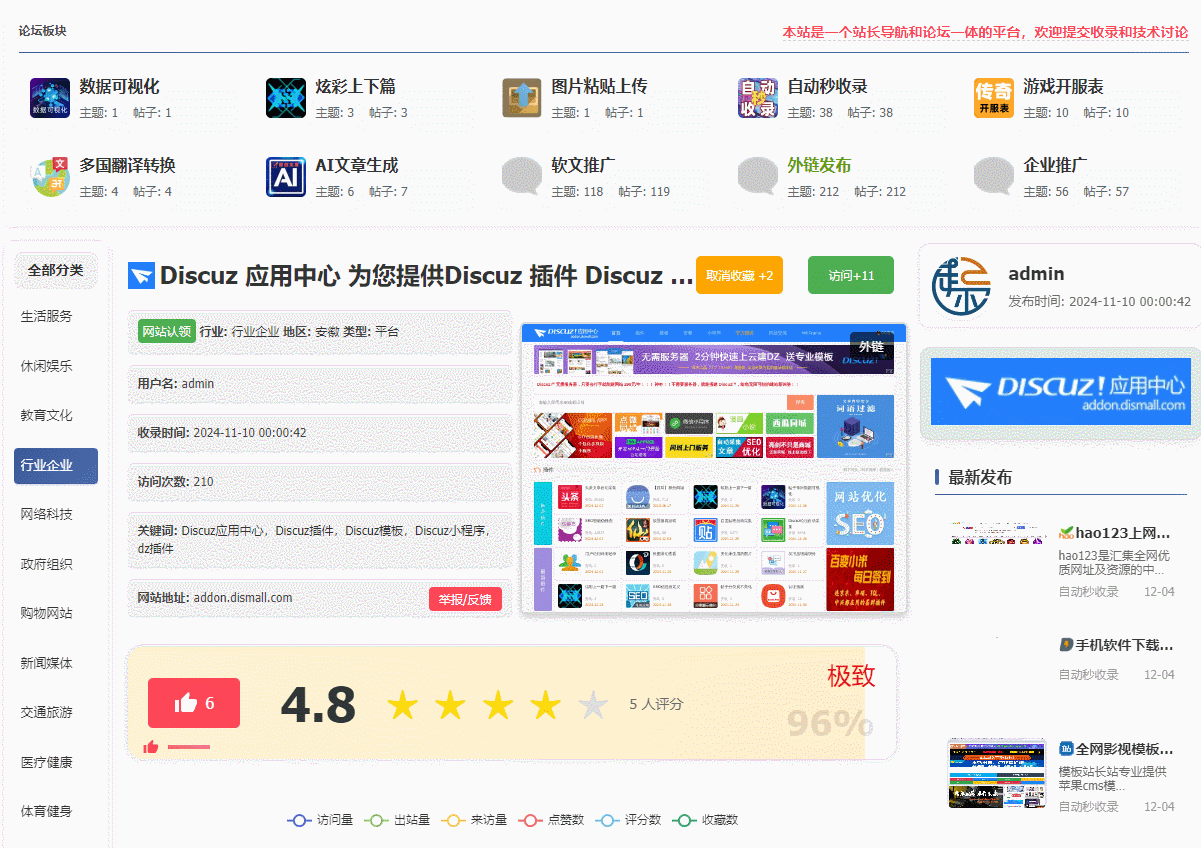
Task: Rate with the first yellow star
Action: pyautogui.click(x=402, y=705)
